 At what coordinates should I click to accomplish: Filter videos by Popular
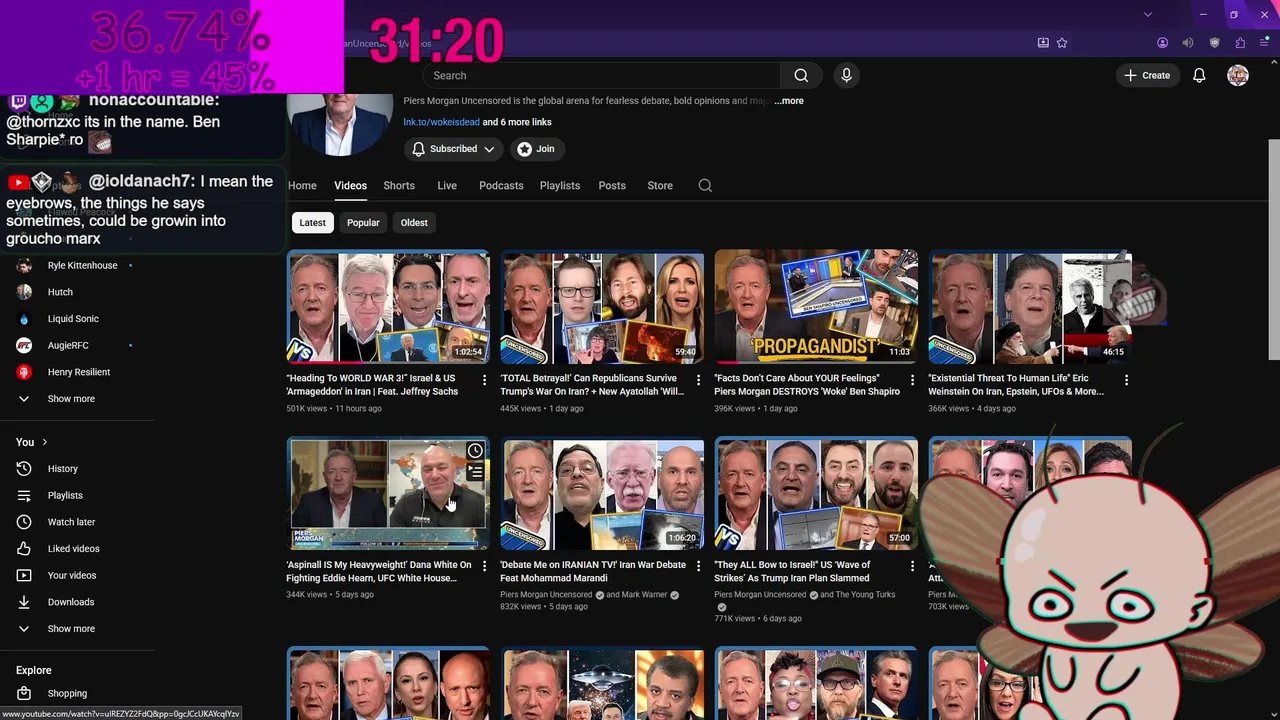363,222
